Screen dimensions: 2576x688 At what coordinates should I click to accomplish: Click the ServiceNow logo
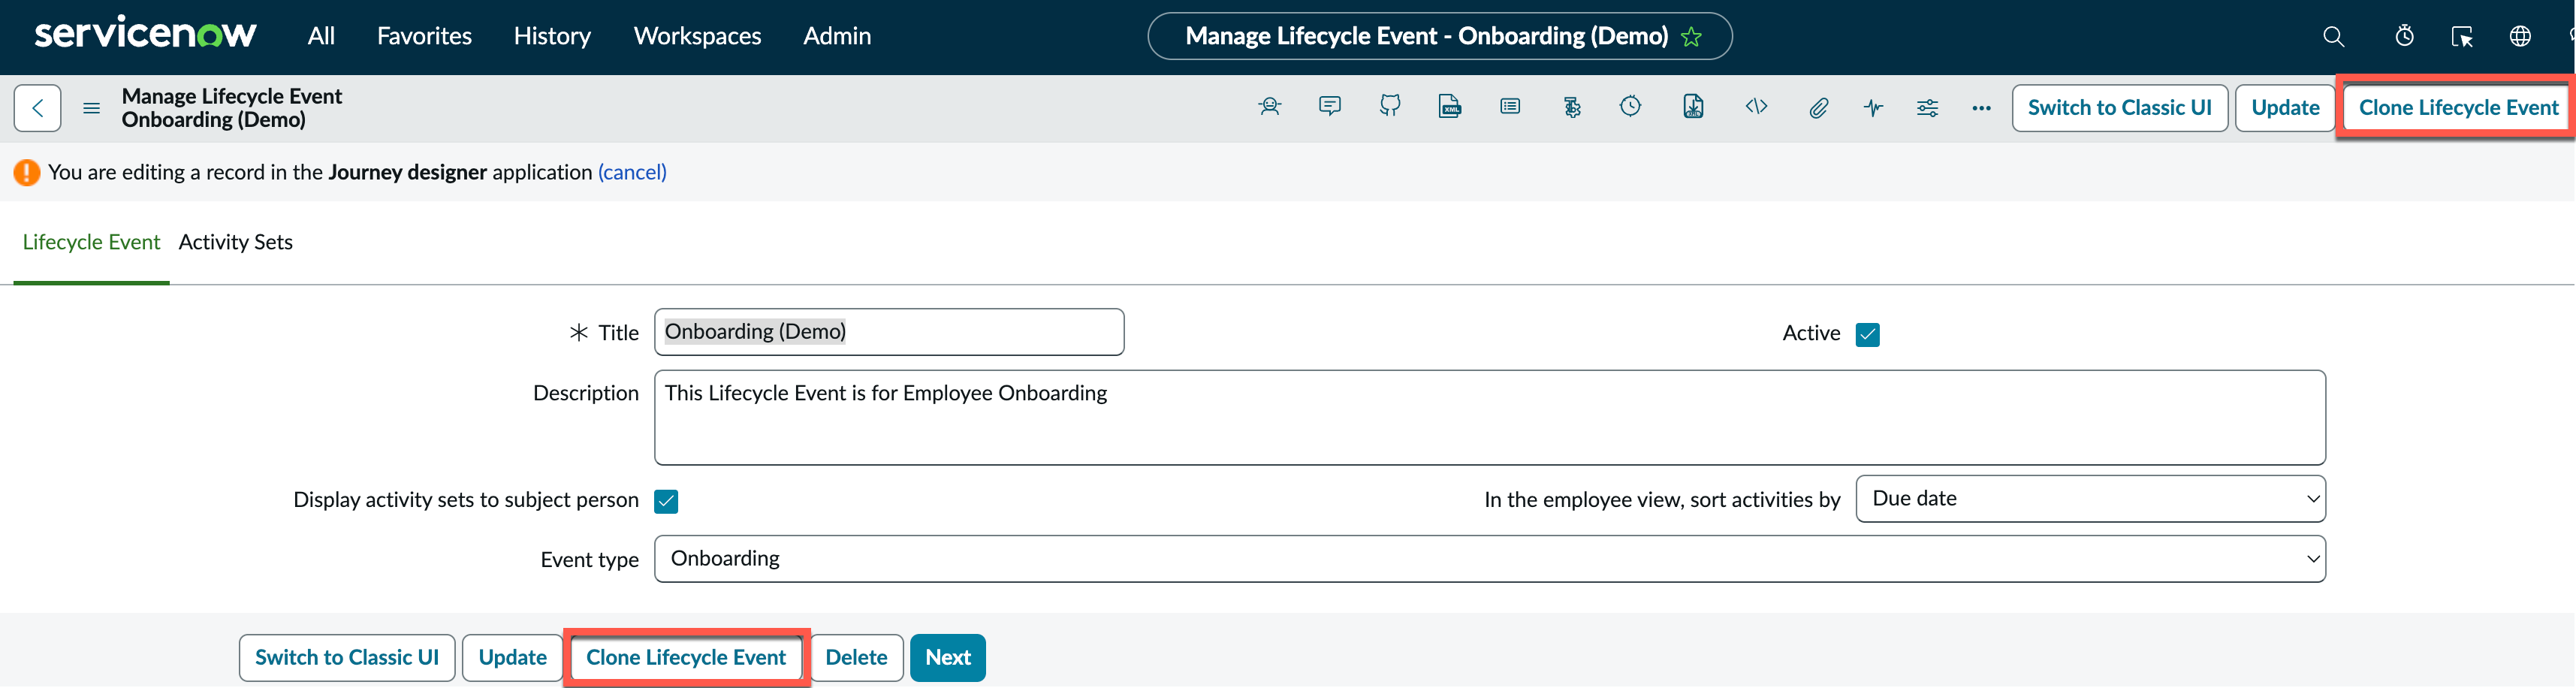pos(146,33)
